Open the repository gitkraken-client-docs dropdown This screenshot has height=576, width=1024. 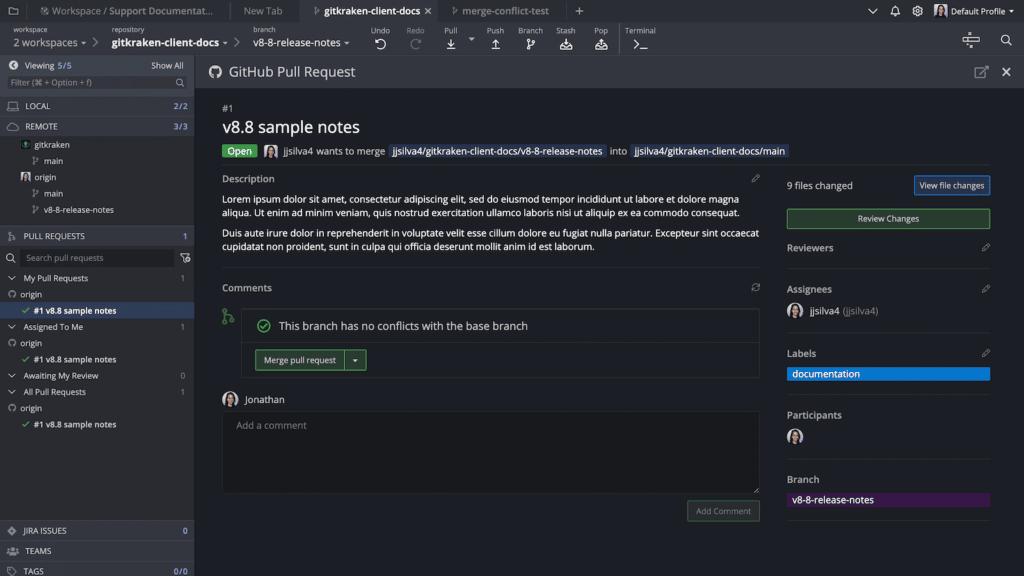pyautogui.click(x=169, y=42)
